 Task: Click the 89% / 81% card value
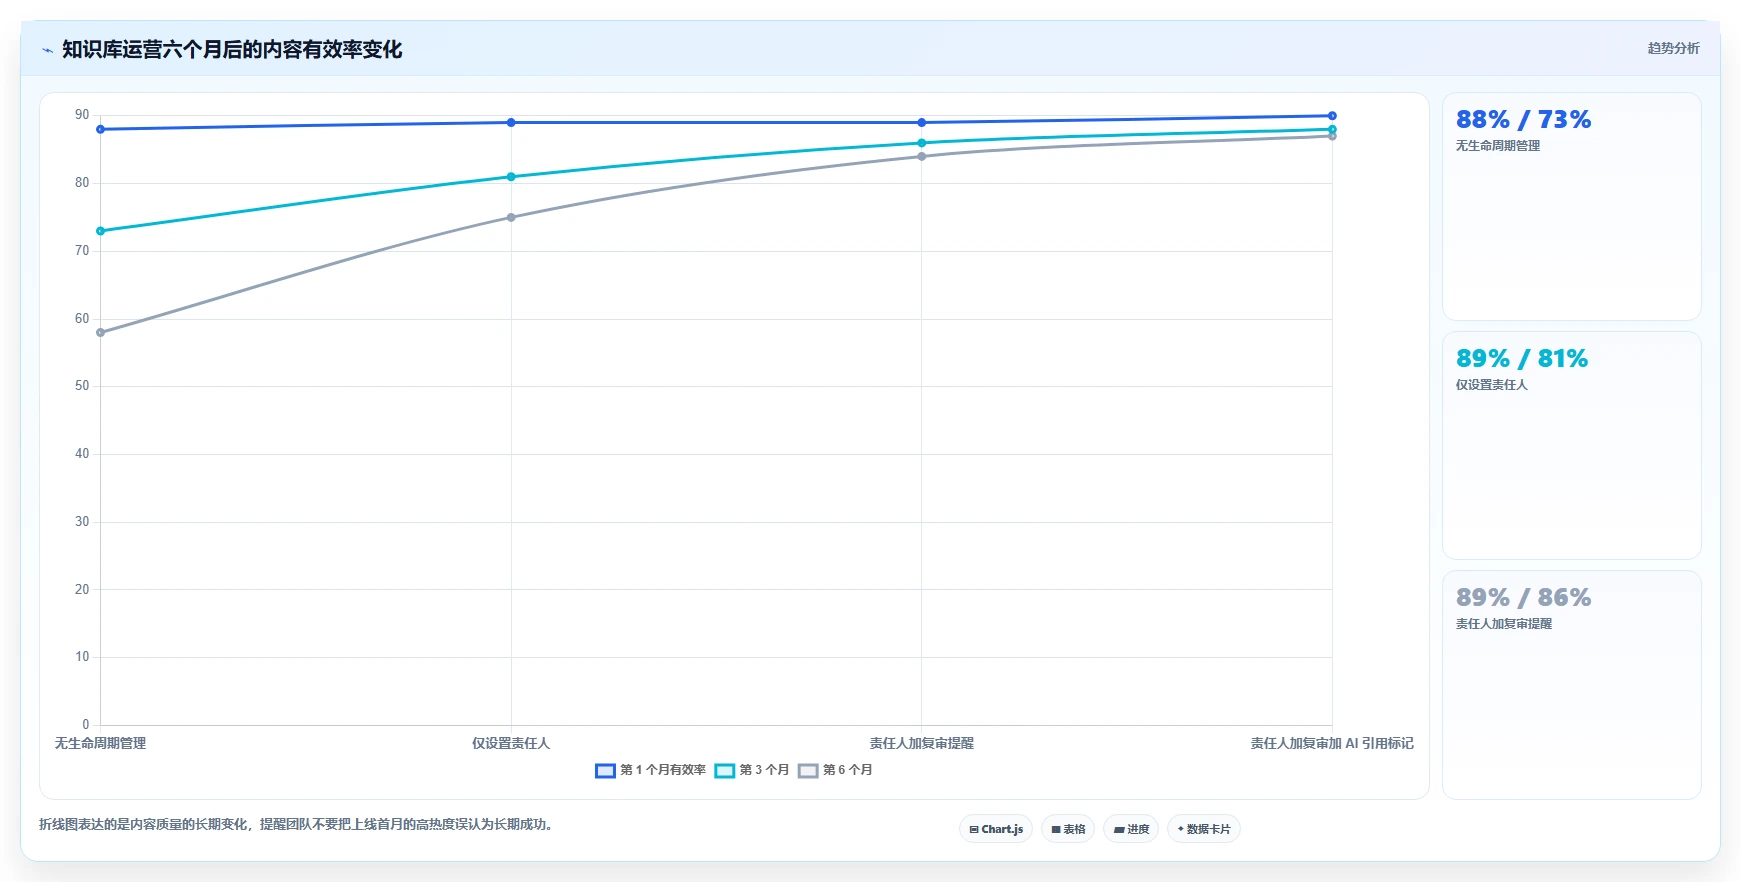pyautogui.click(x=1522, y=359)
